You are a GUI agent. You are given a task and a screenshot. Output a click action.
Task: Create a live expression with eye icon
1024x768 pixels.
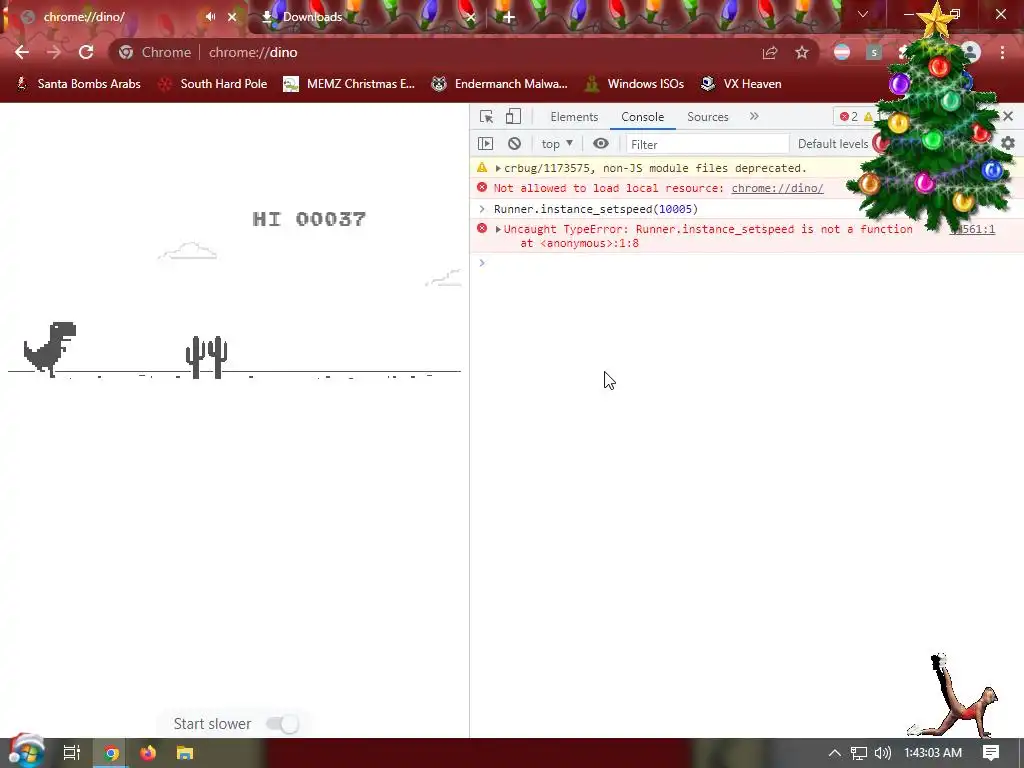coord(601,144)
